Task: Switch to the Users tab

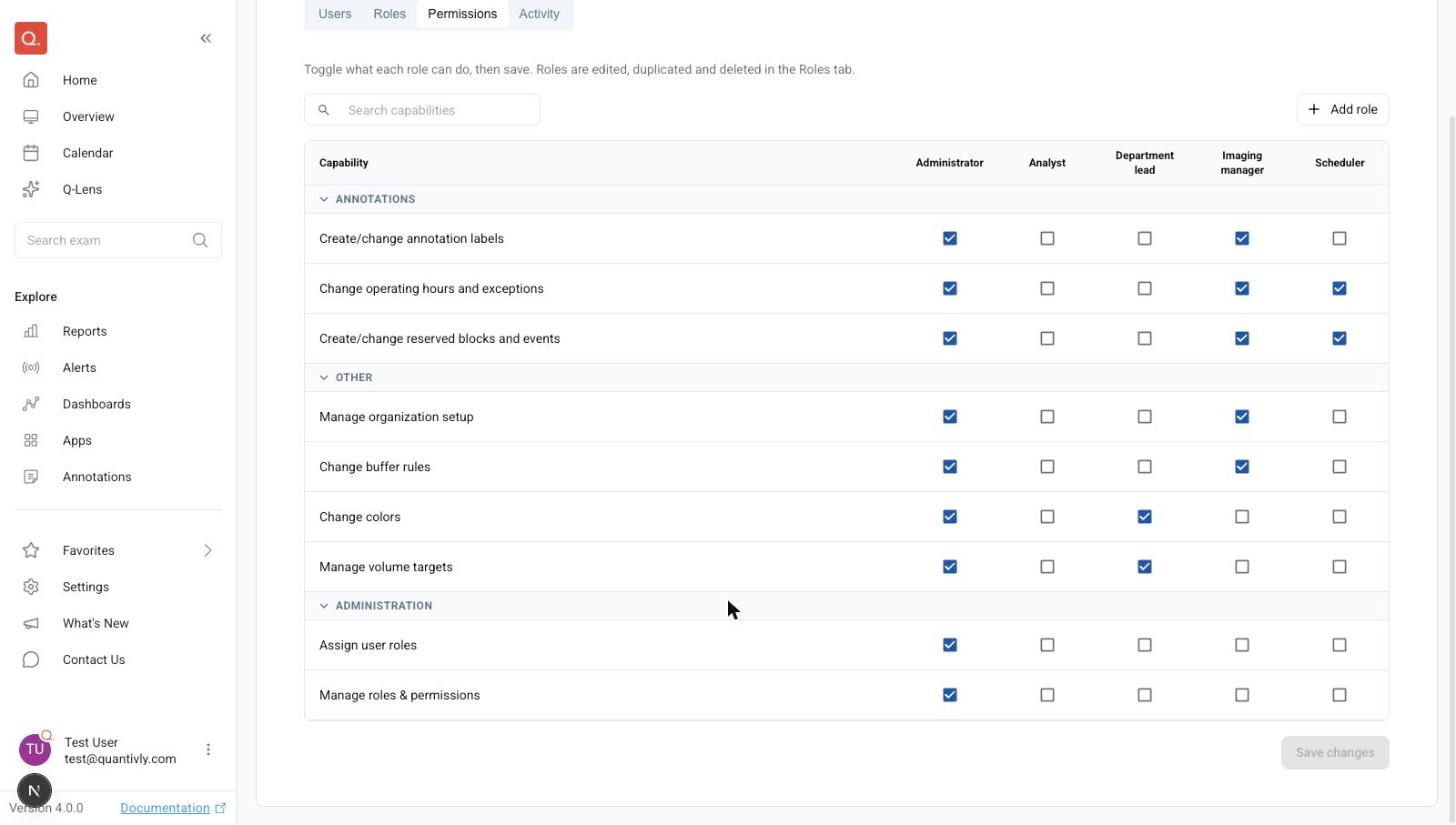Action: pyautogui.click(x=334, y=14)
